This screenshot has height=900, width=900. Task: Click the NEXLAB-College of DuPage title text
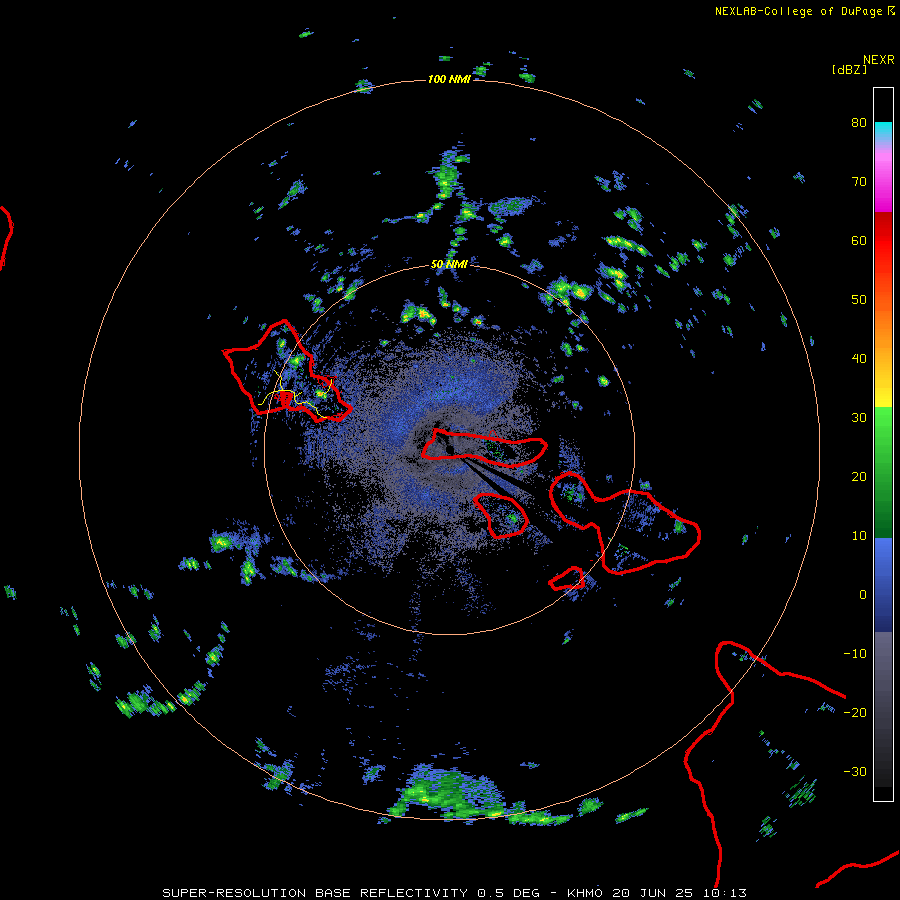[798, 11]
